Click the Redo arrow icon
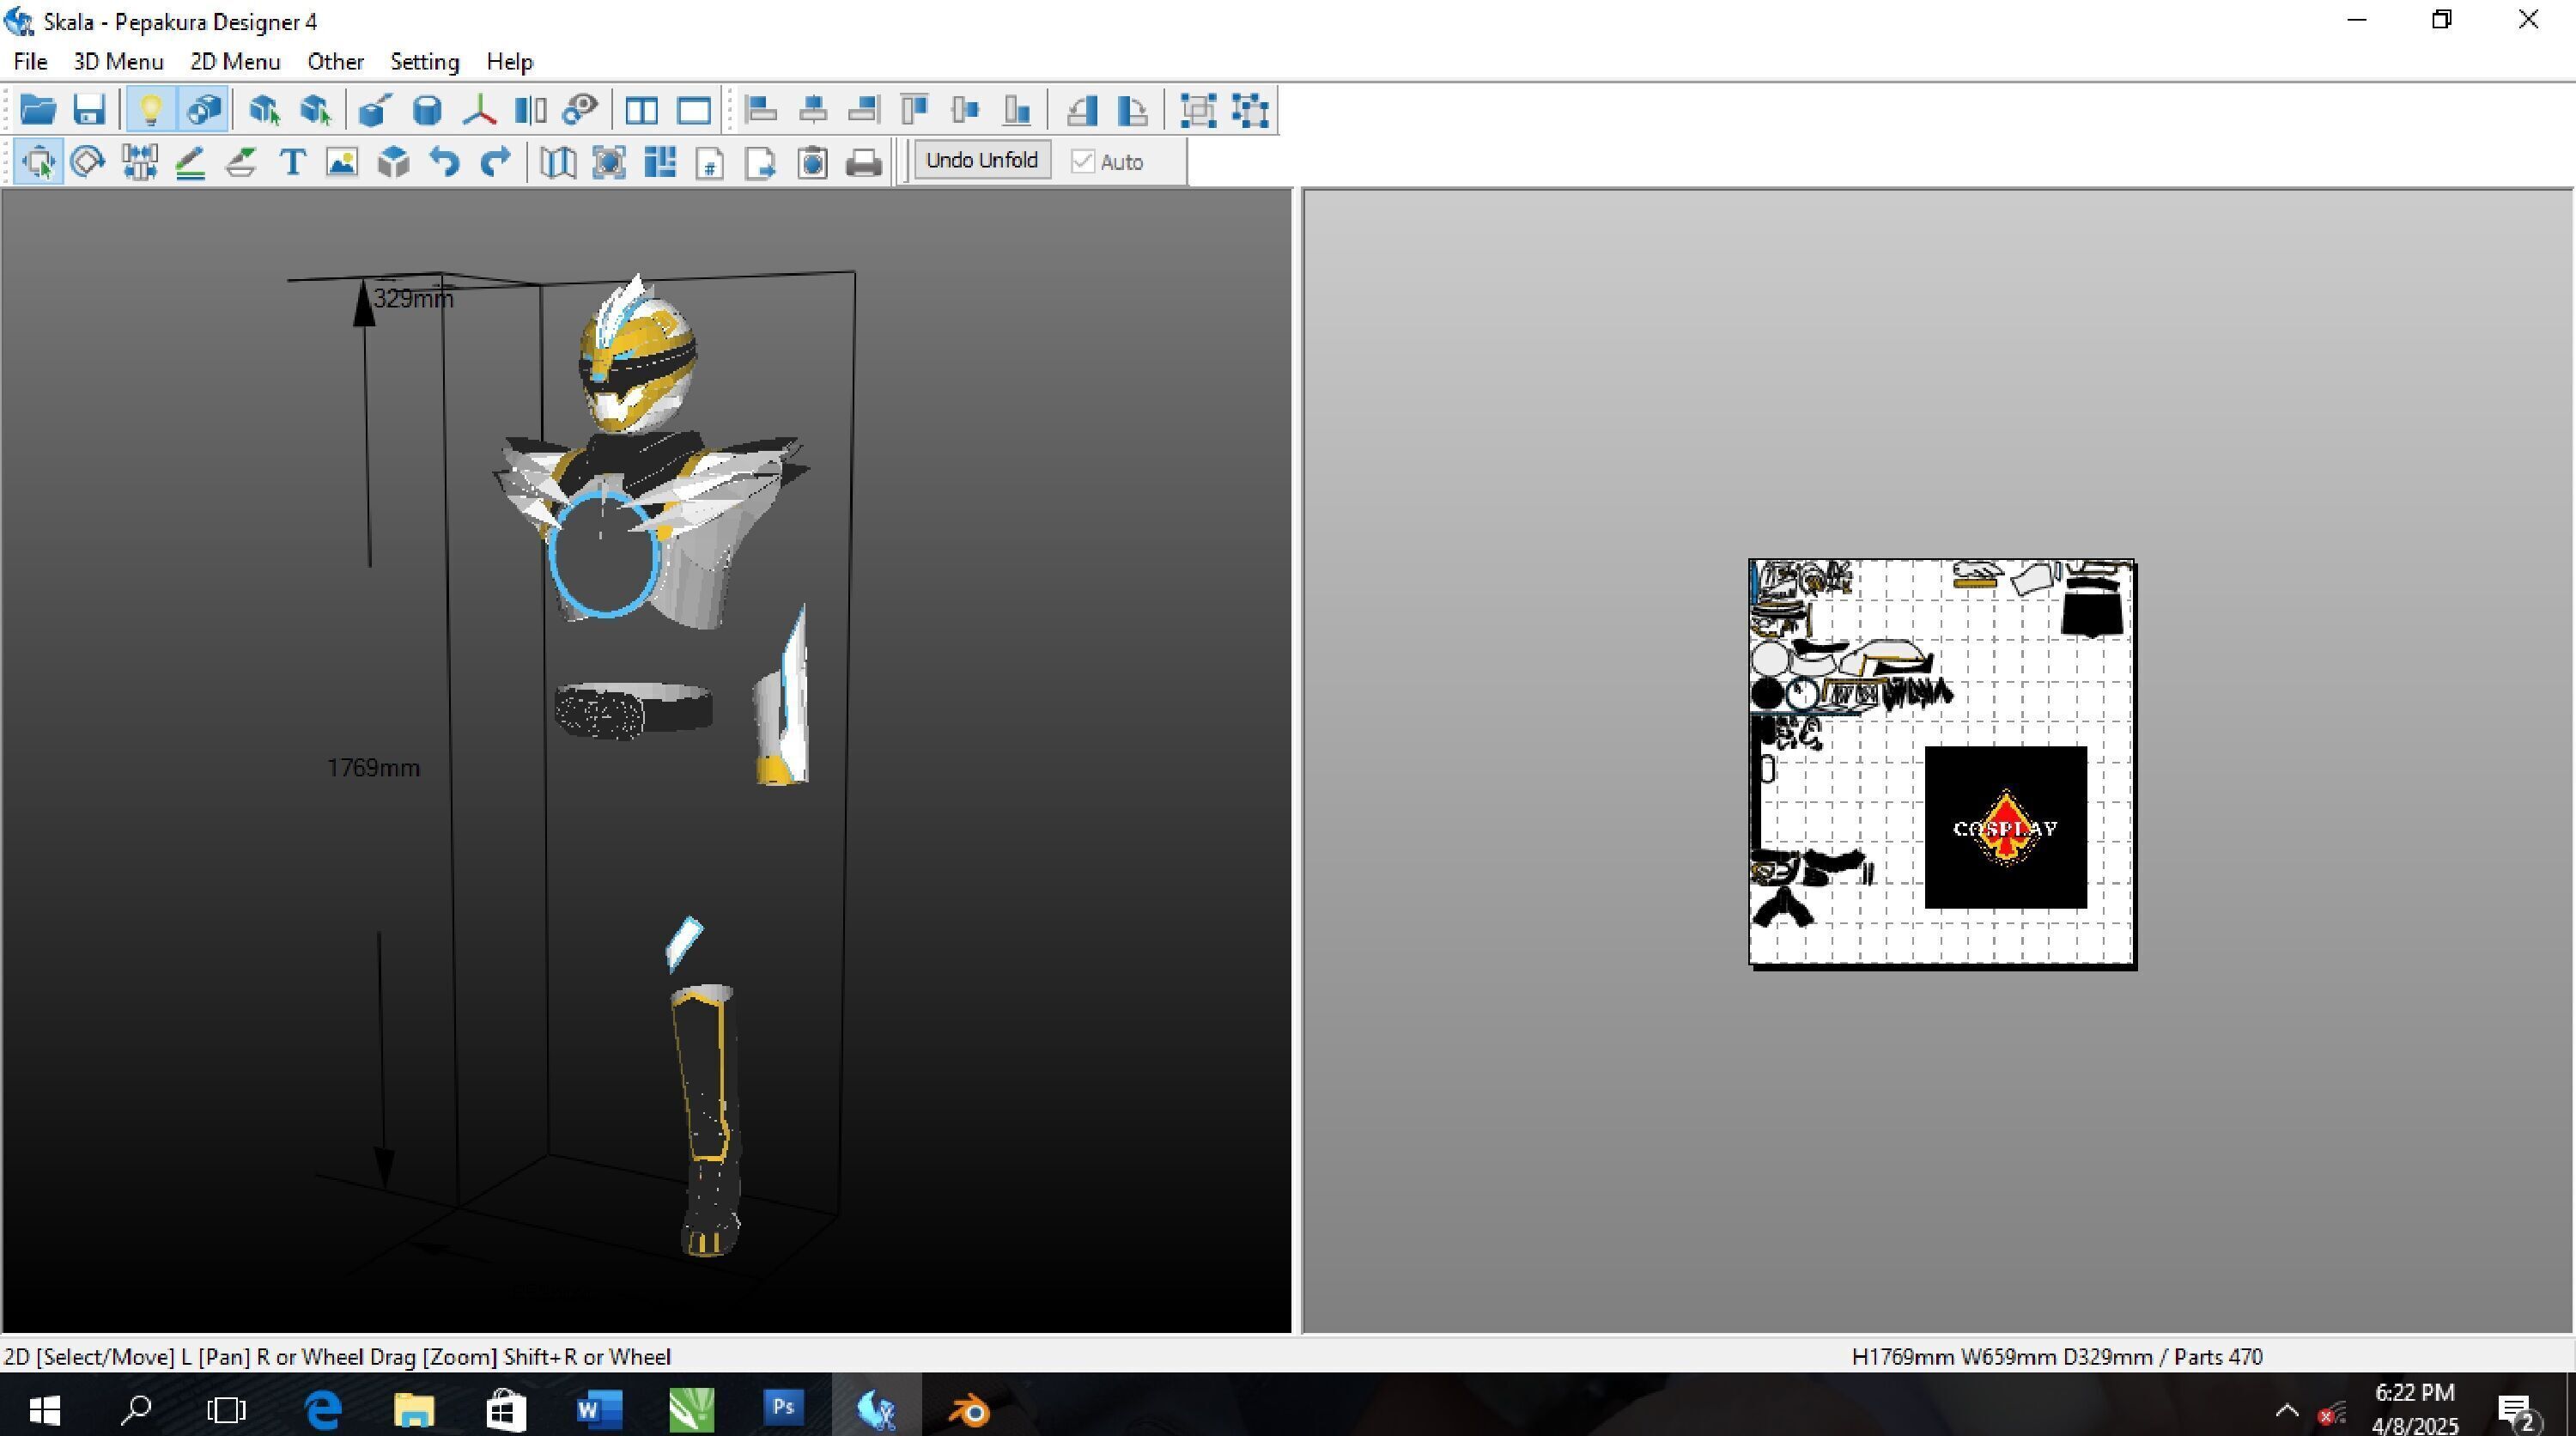Viewport: 2576px width, 1436px height. point(496,162)
